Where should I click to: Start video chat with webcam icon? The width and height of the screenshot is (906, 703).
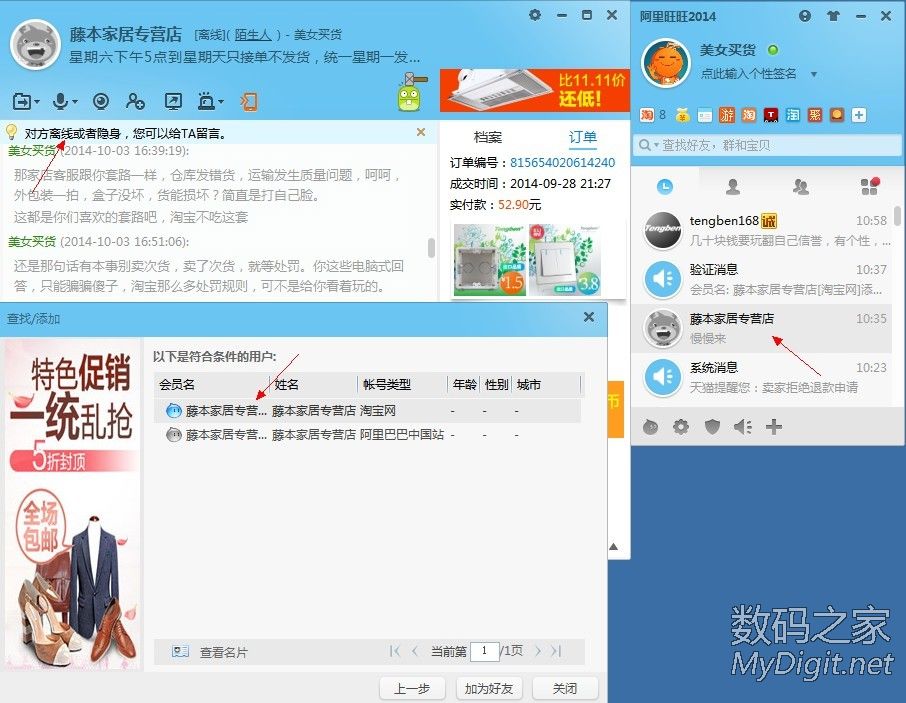click(101, 102)
